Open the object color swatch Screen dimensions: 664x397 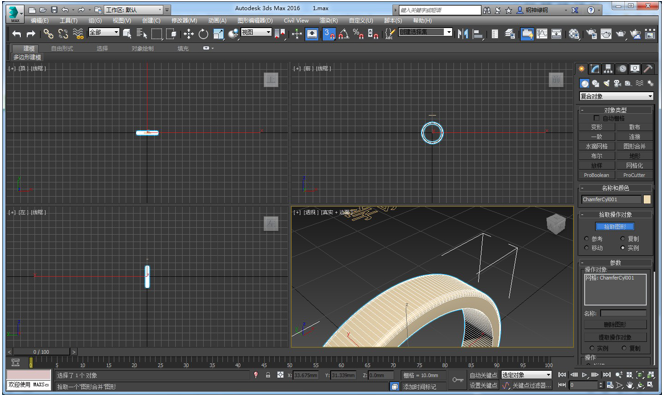[x=647, y=199]
